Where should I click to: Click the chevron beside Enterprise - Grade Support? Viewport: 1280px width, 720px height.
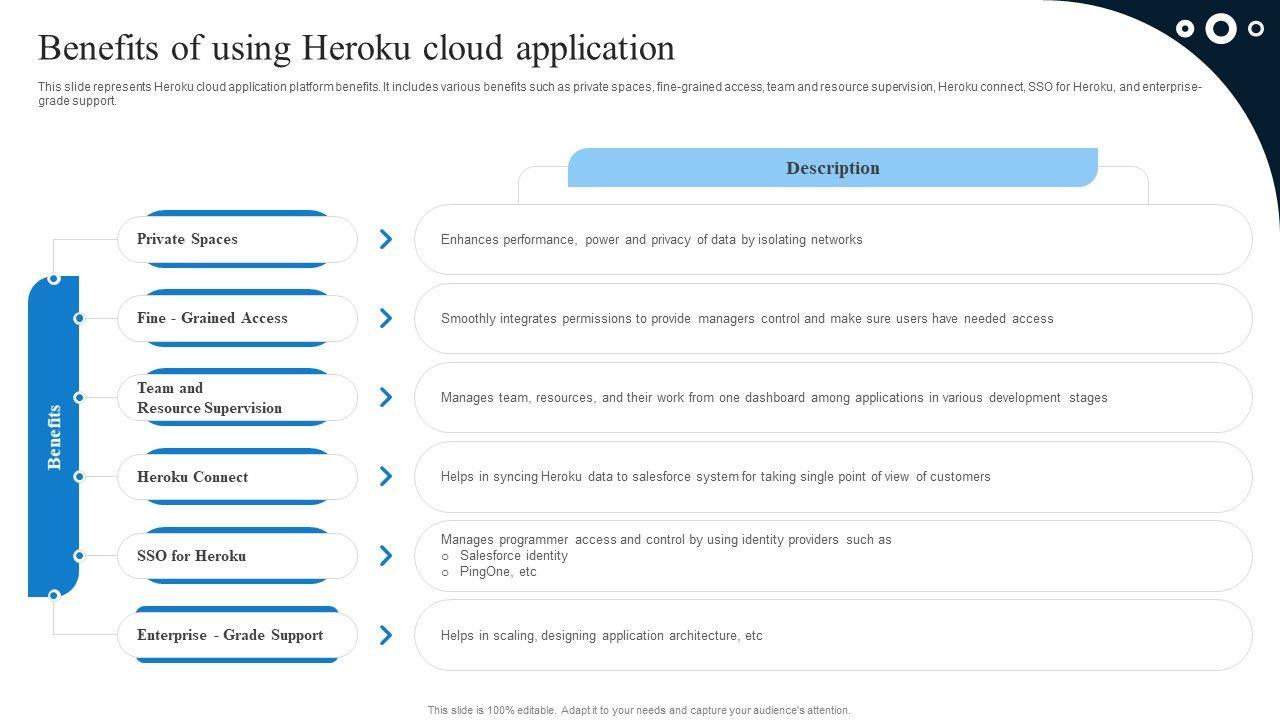pyautogui.click(x=385, y=635)
